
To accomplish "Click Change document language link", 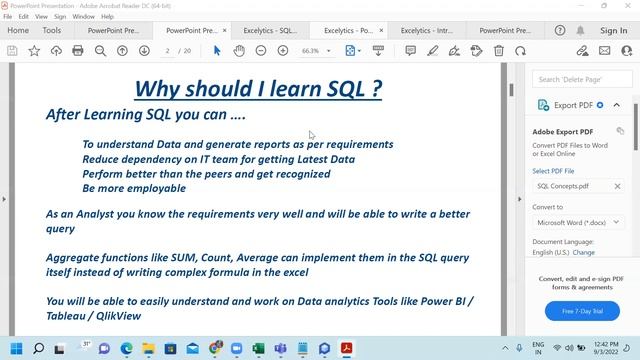I will (x=584, y=253).
